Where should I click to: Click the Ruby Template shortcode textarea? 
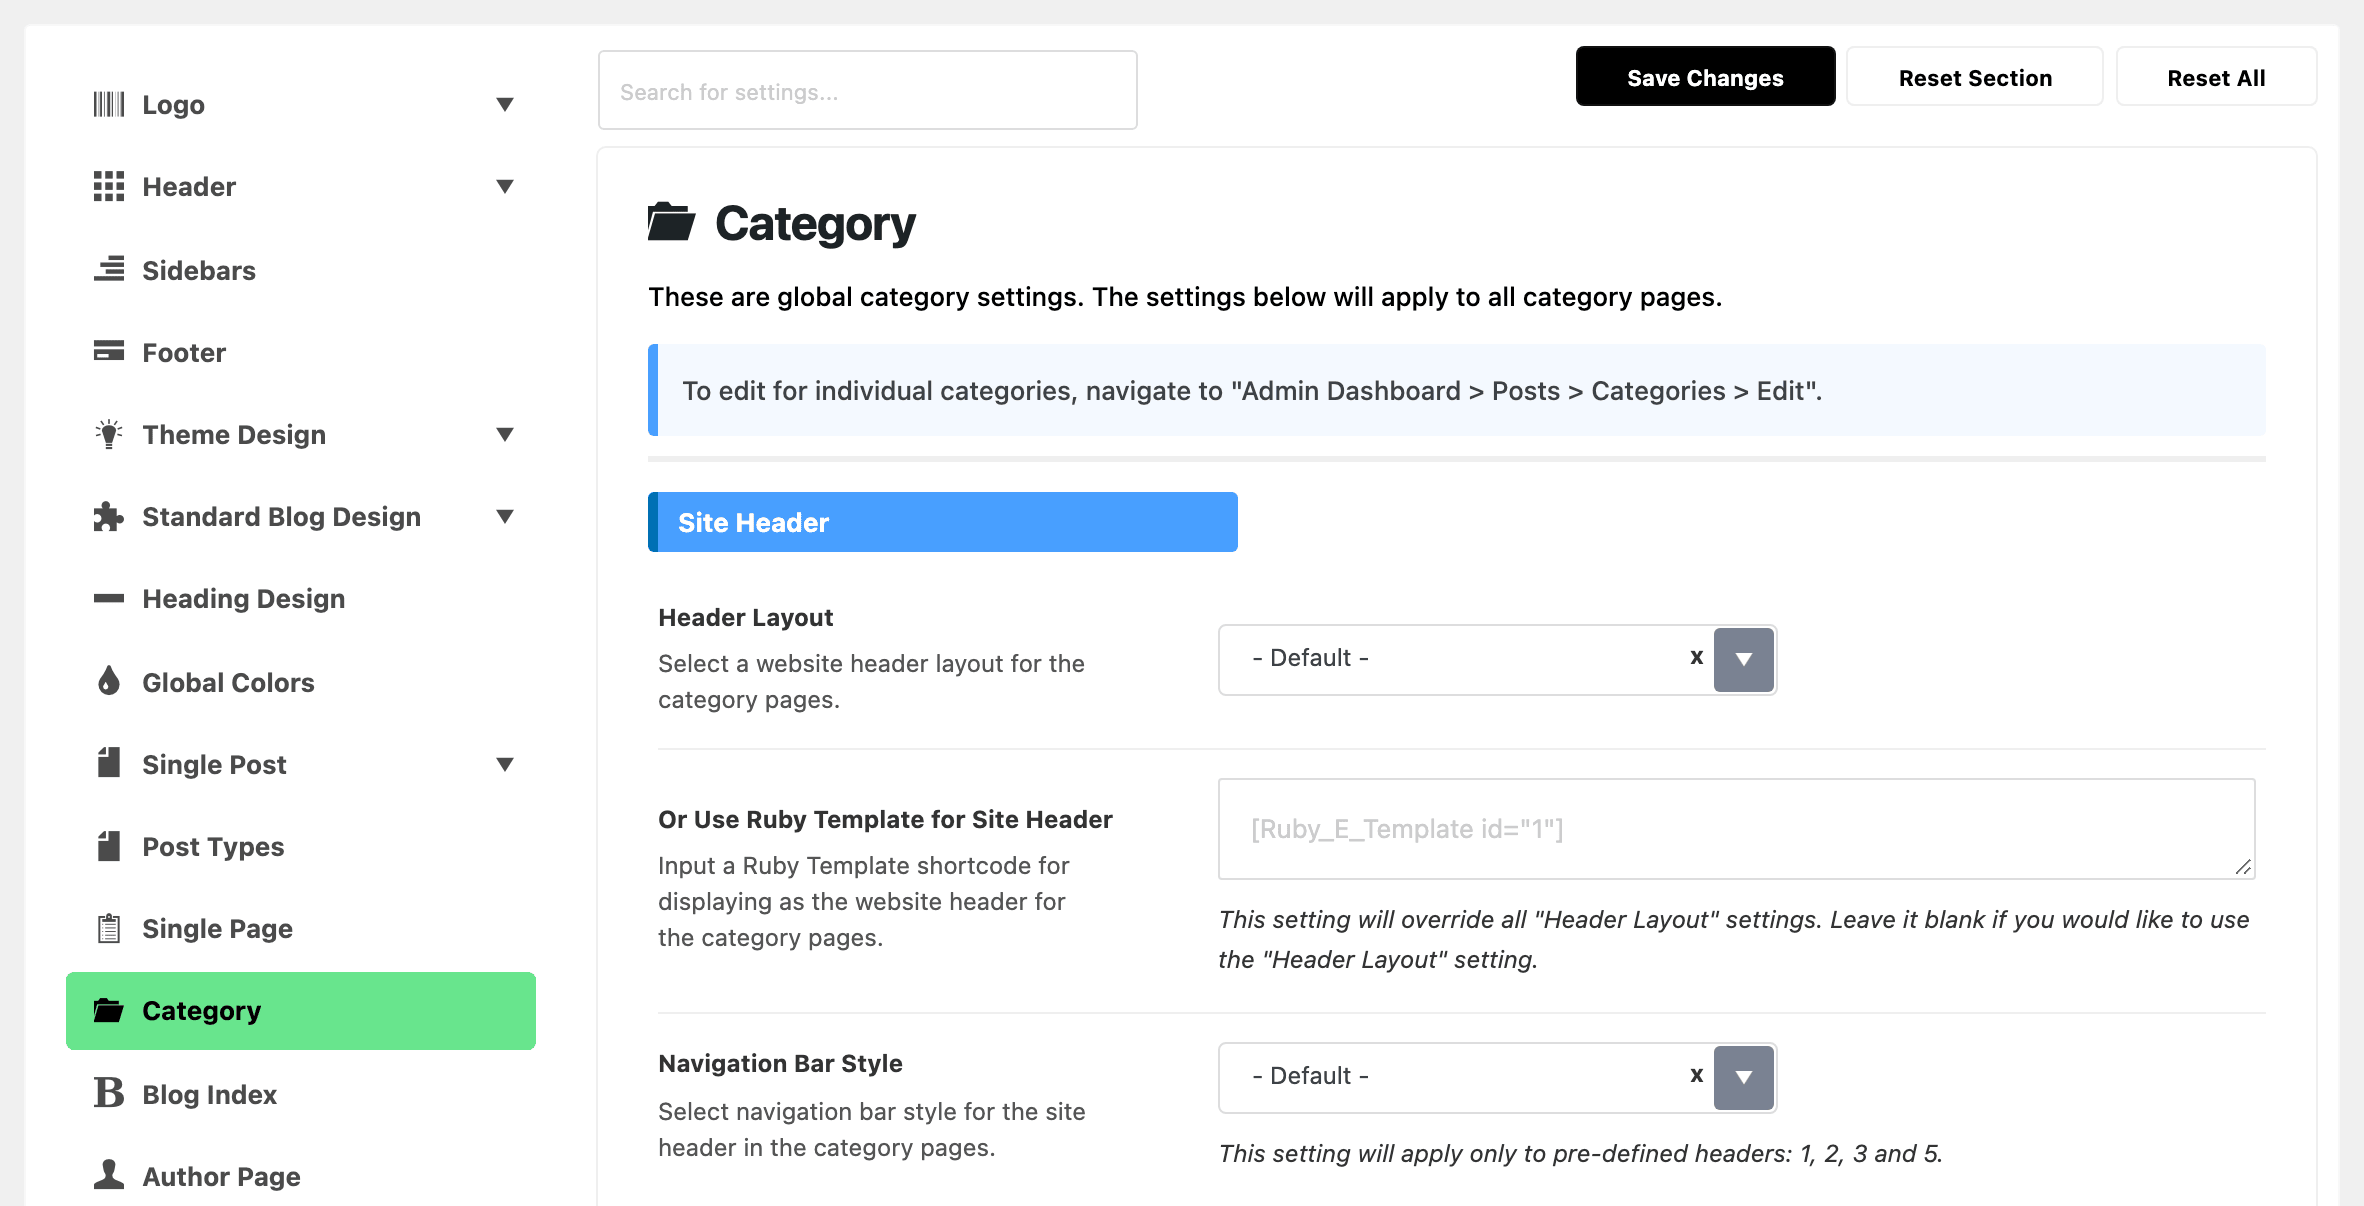point(1737,829)
